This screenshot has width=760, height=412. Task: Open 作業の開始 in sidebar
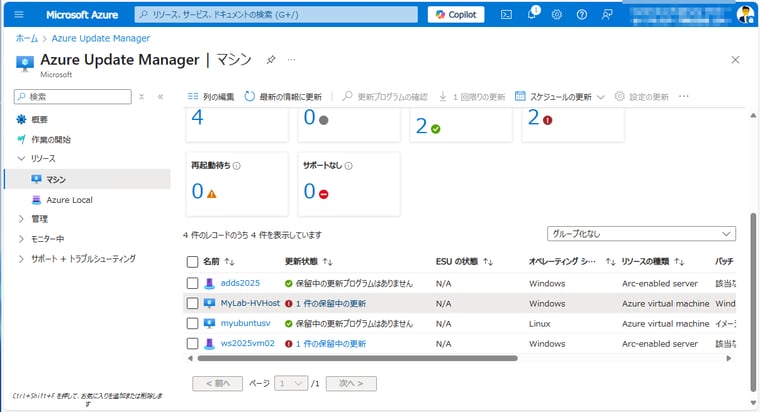tap(51, 140)
